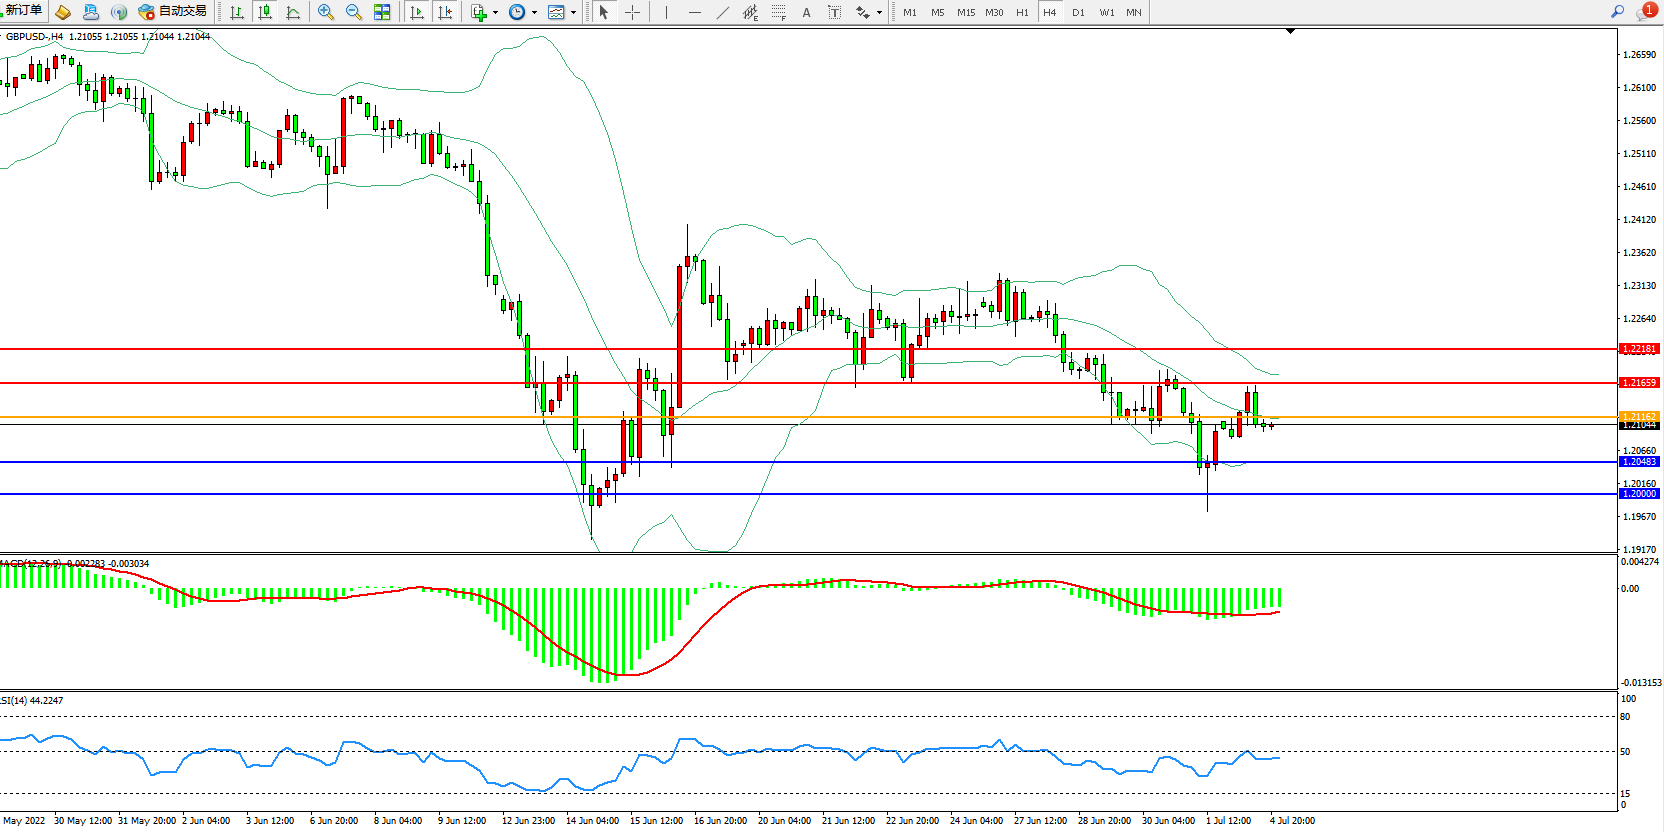Click the 自动交易 auto trading button

(x=173, y=11)
